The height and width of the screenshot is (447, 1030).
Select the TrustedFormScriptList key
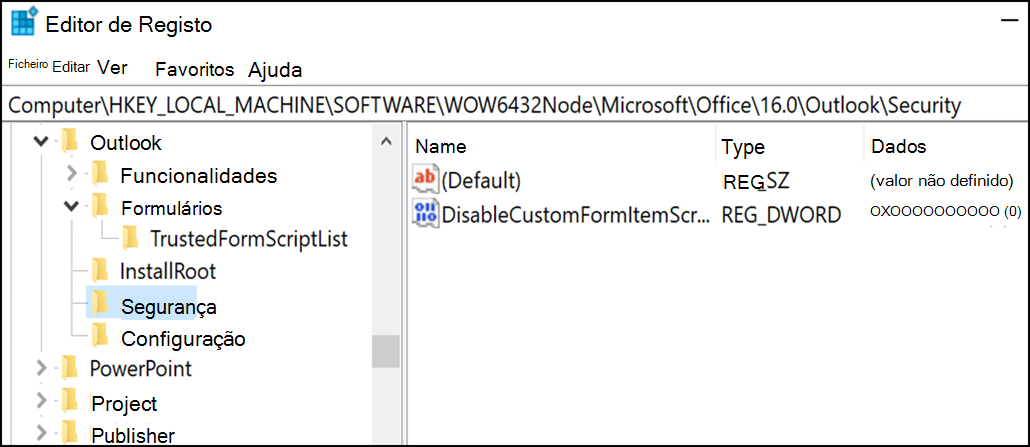(249, 239)
